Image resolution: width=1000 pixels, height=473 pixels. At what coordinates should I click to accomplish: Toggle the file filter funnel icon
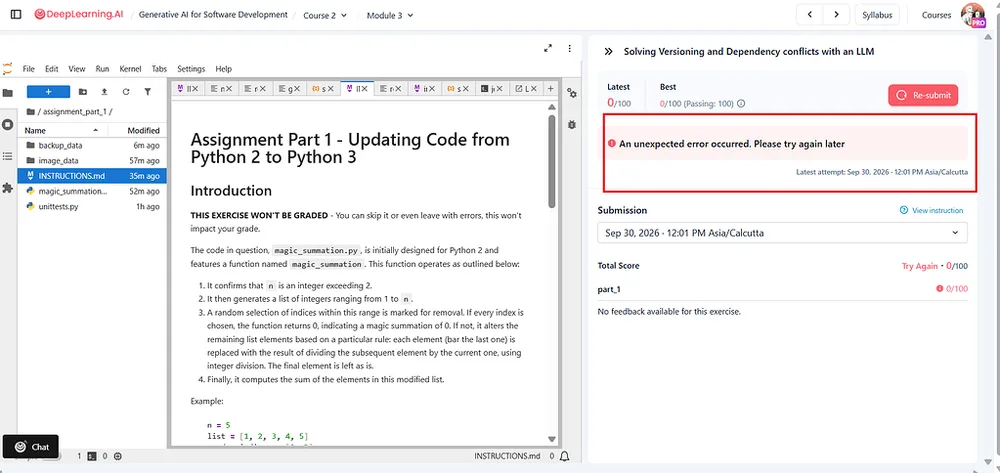pyautogui.click(x=148, y=92)
